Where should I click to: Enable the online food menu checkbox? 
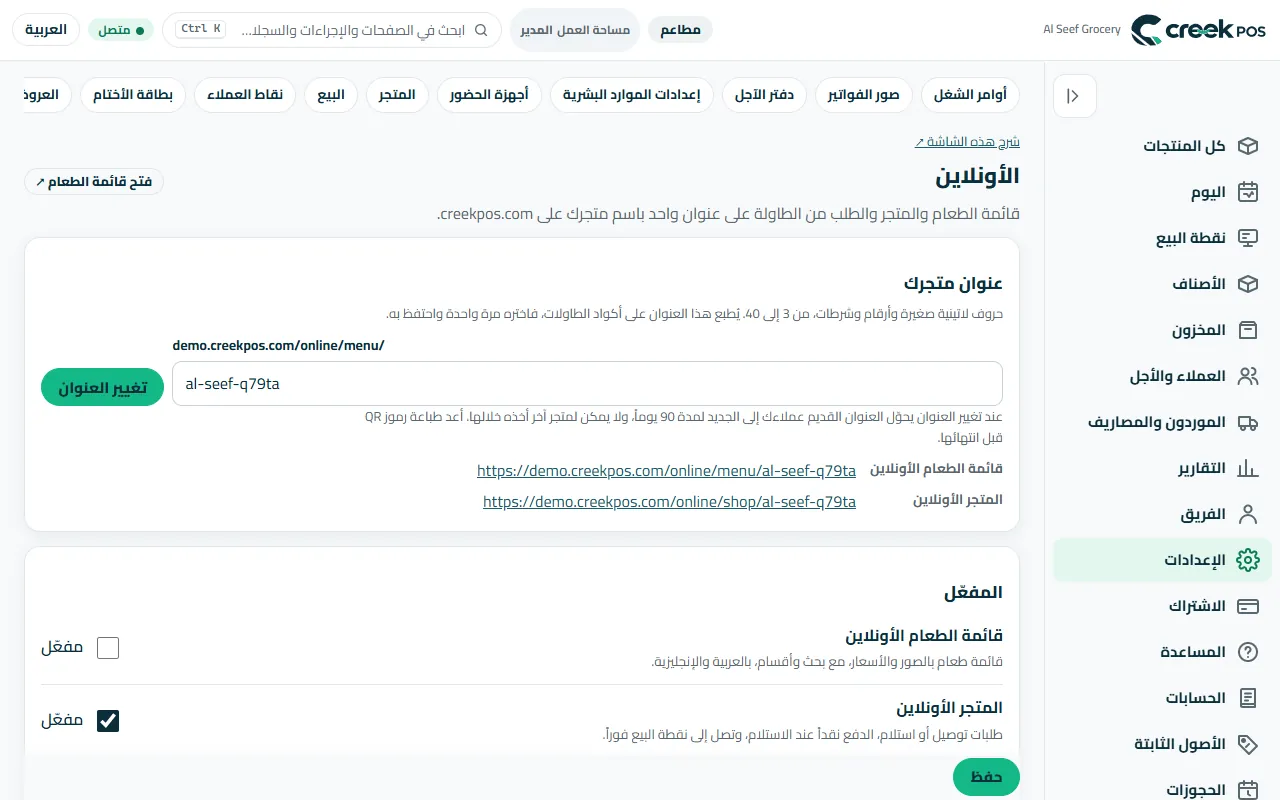108,648
